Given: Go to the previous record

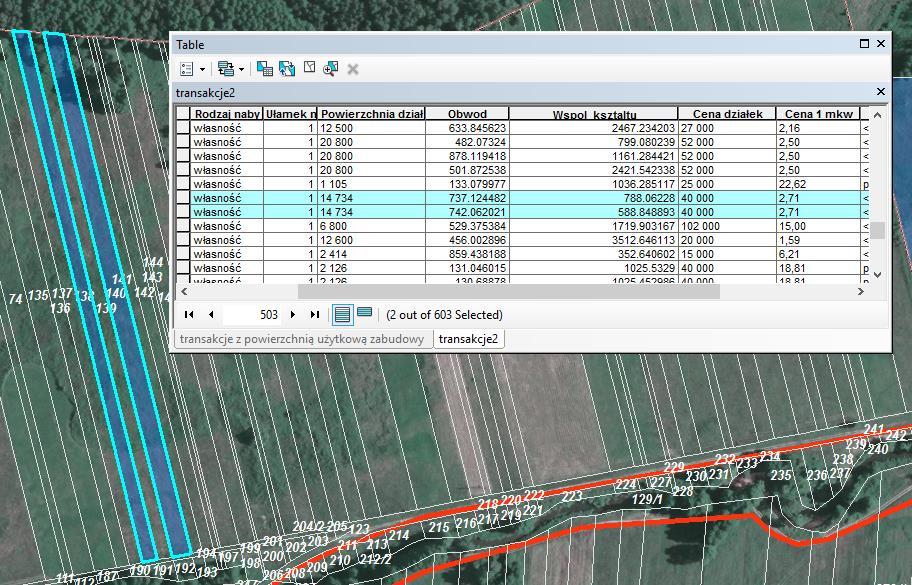Looking at the screenshot, I should (211, 315).
